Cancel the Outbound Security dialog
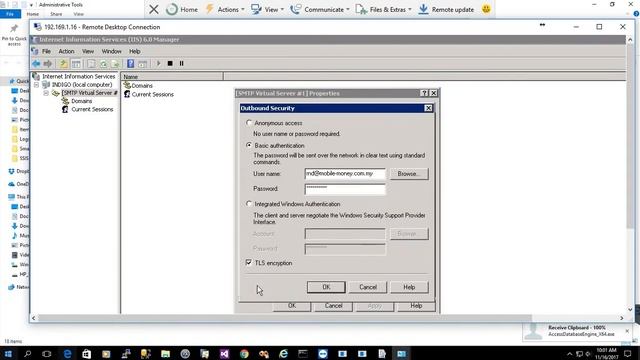The width and height of the screenshot is (640, 360). pos(368,287)
